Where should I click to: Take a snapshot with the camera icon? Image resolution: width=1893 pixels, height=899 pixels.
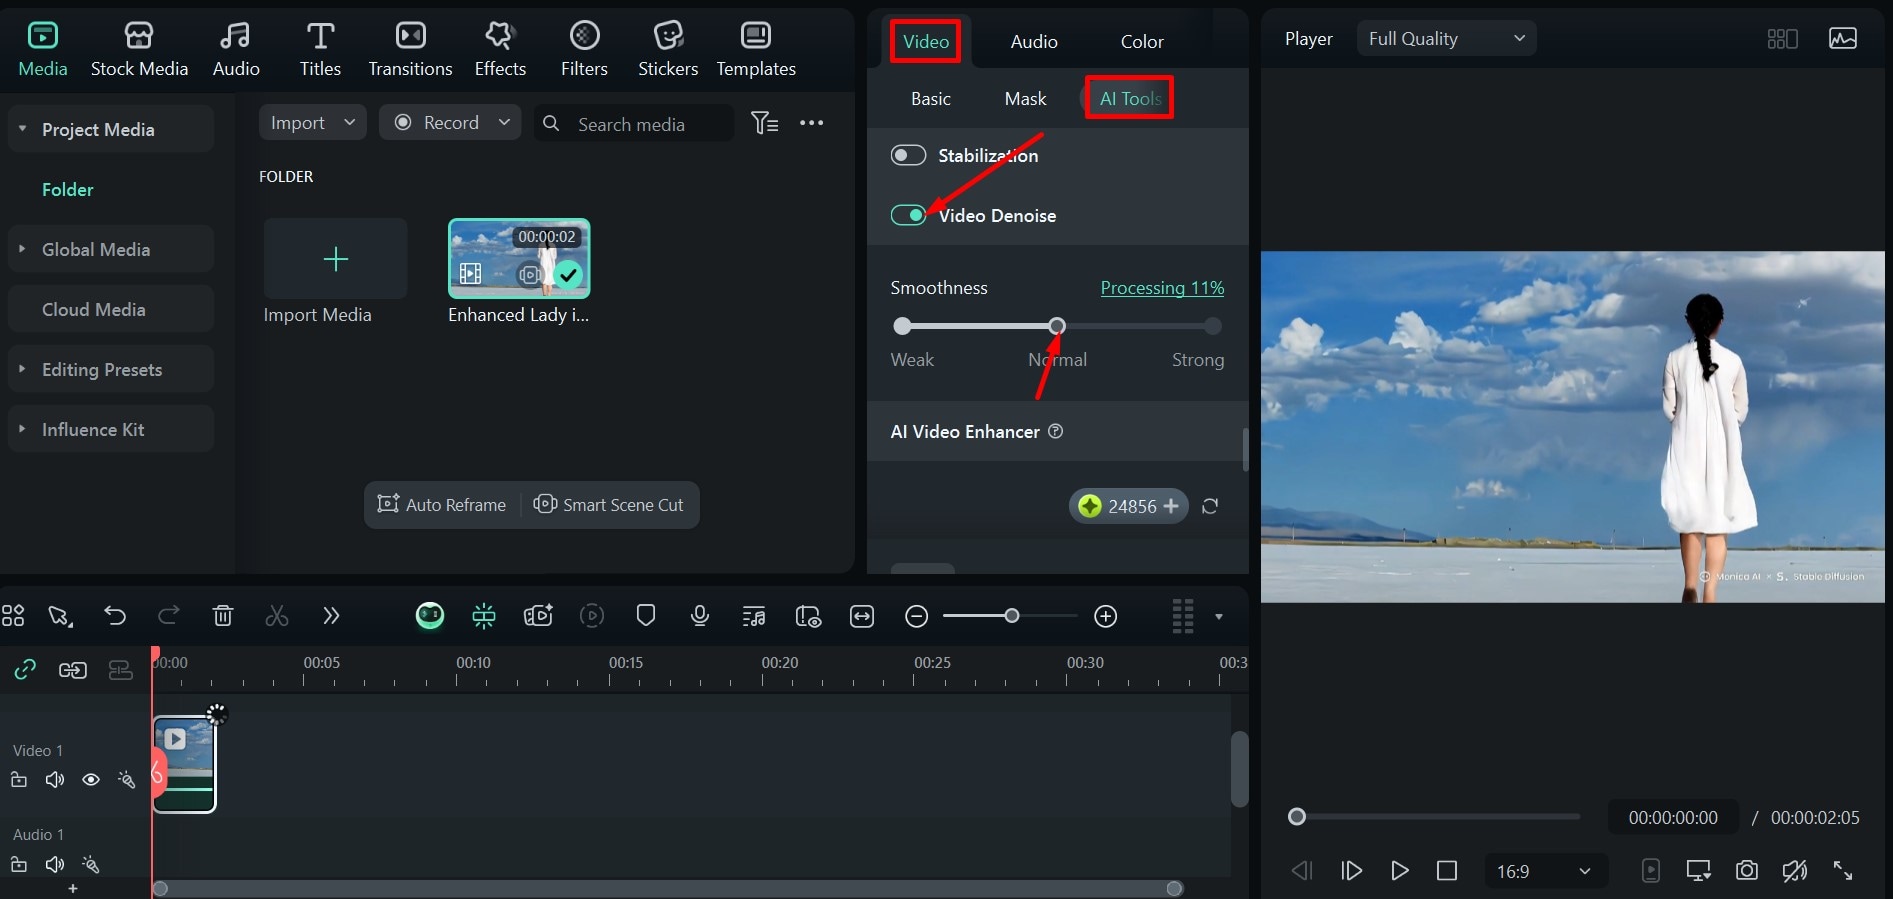click(1746, 870)
